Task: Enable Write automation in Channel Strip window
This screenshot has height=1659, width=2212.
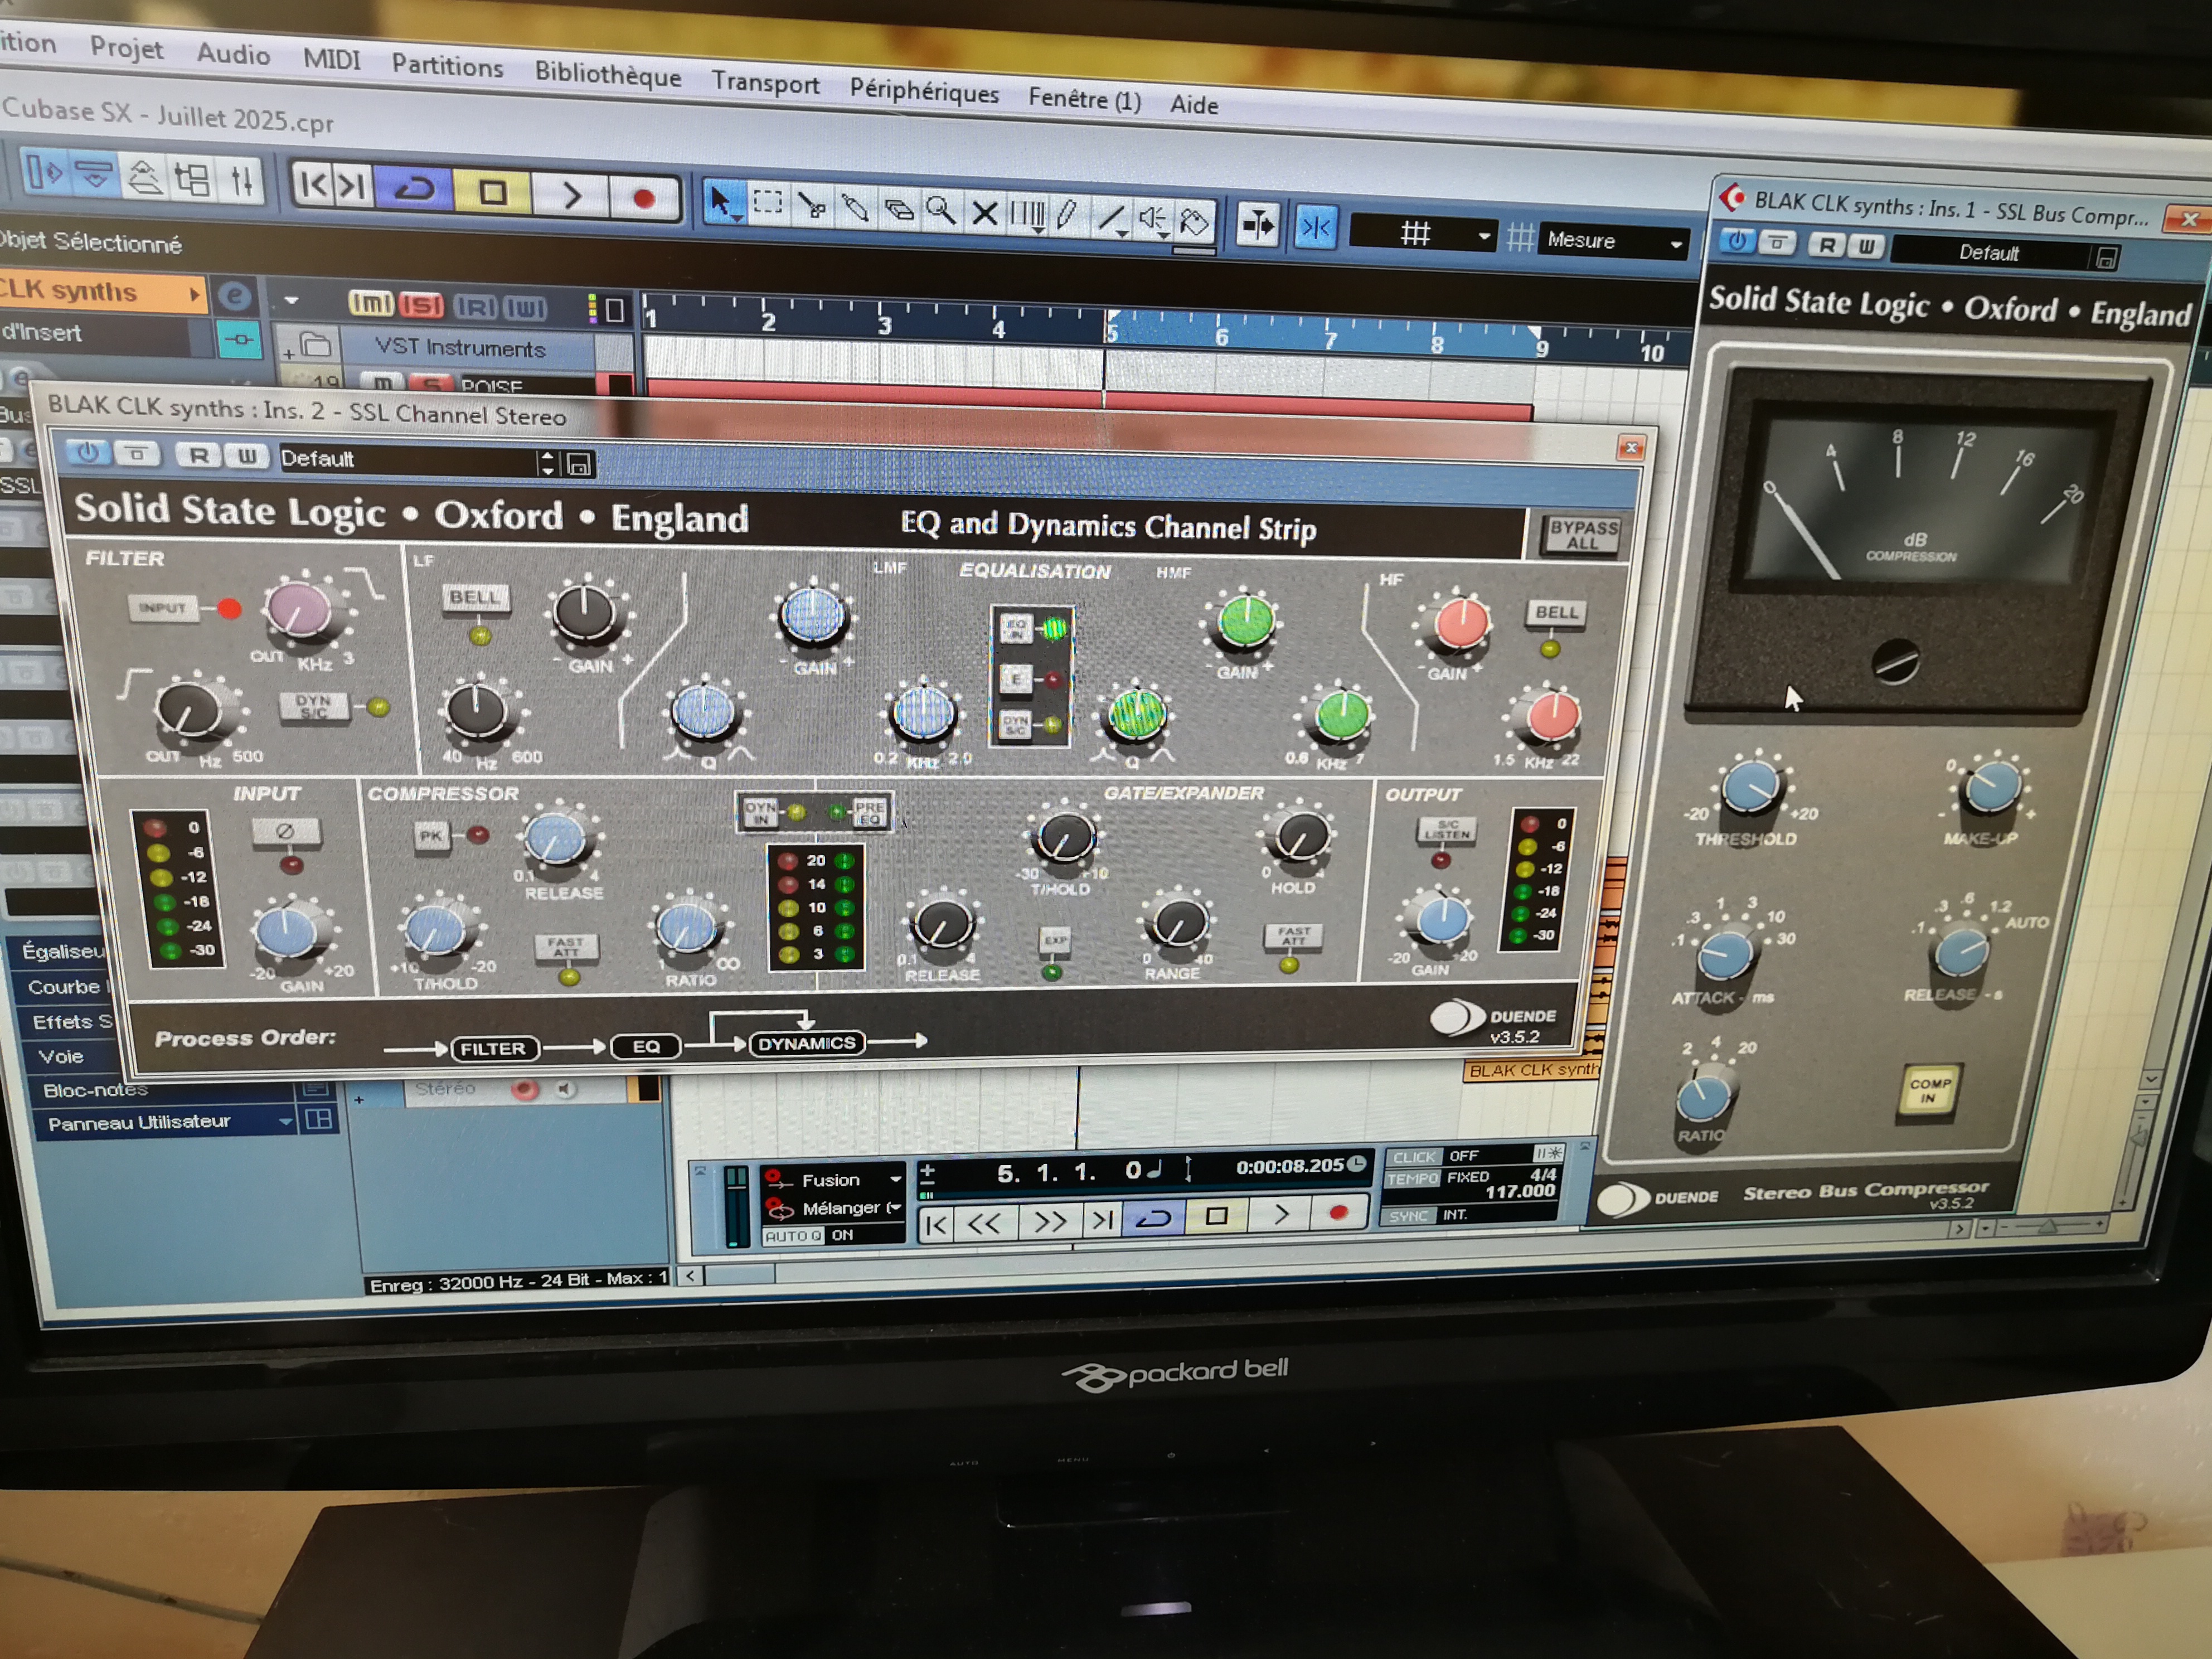Action: [x=246, y=457]
